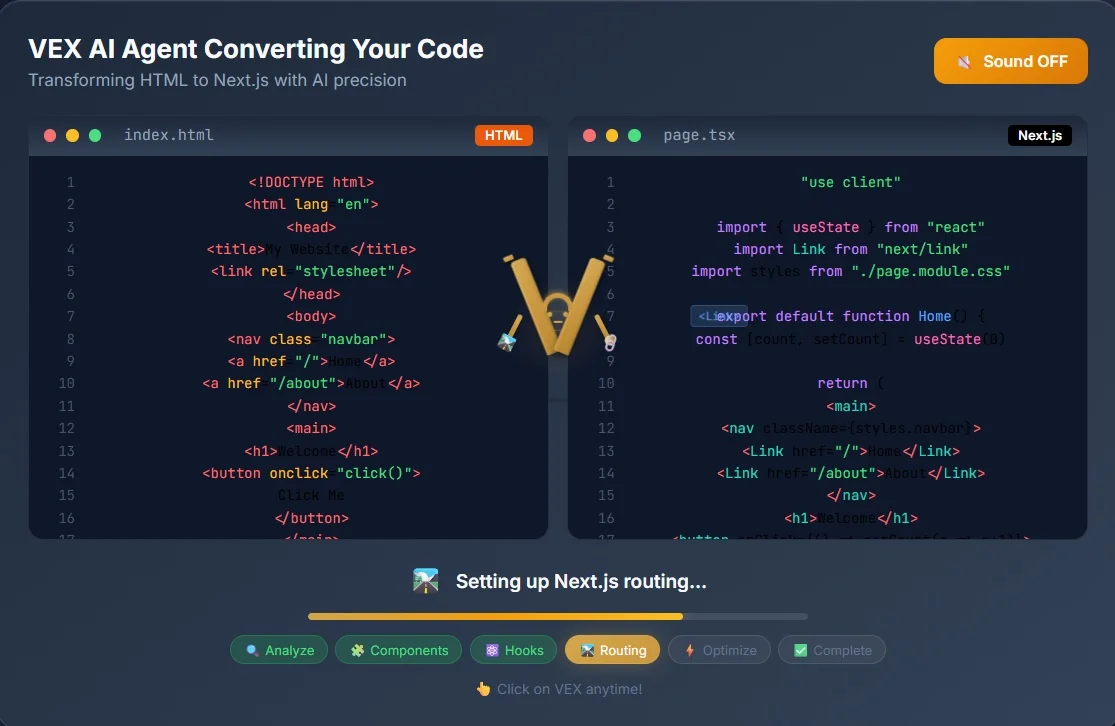The image size is (1115, 726).
Task: Toggle sound on with the Sound OFF switch
Action: coord(1010,61)
